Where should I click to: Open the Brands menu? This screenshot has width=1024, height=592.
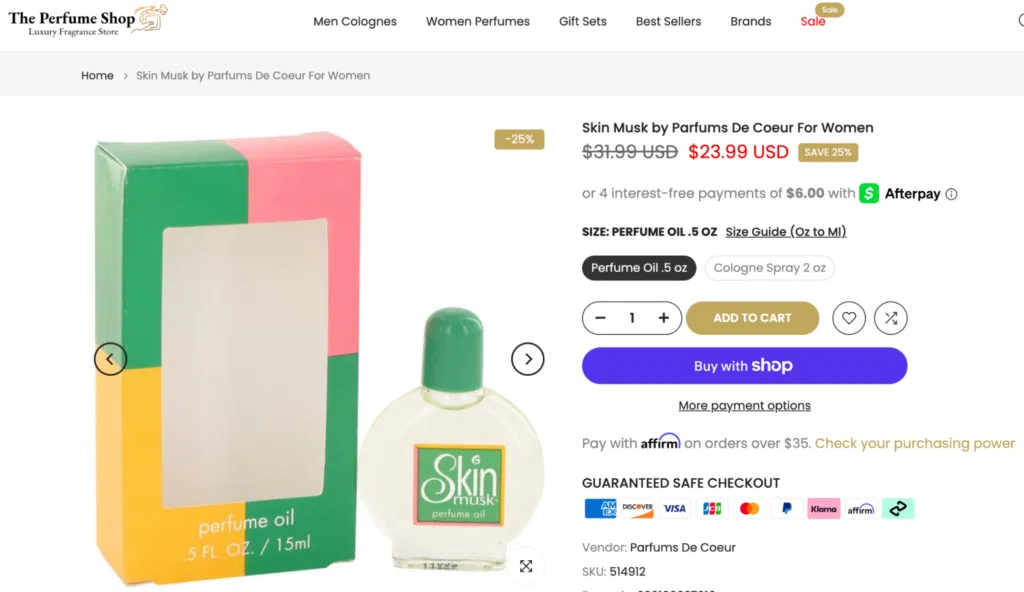point(750,21)
